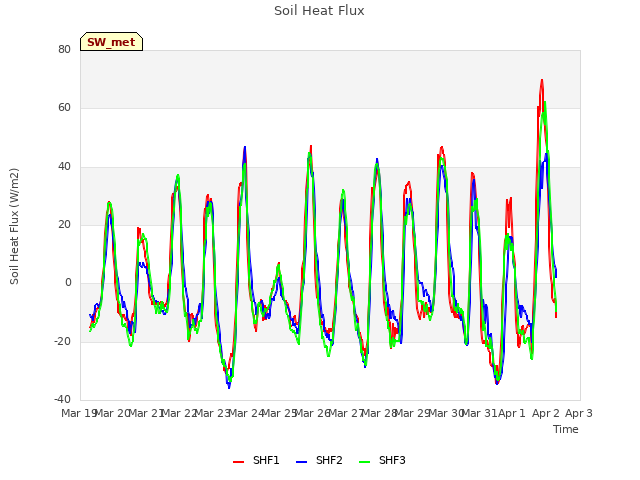Click the SW_met annotation label

point(111,42)
